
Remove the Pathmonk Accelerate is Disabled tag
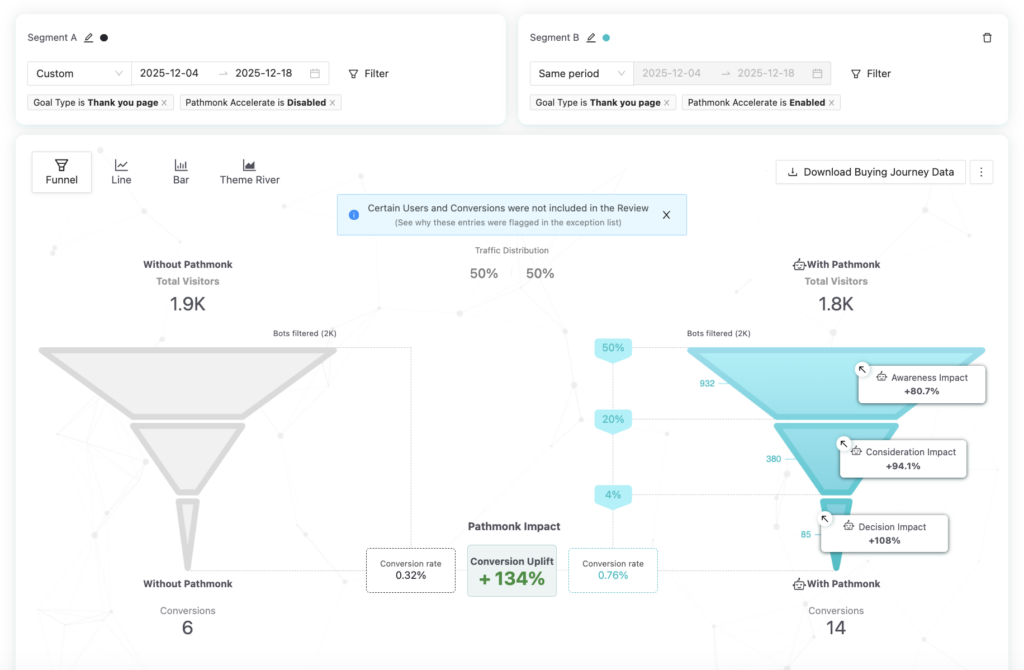pyautogui.click(x=333, y=102)
